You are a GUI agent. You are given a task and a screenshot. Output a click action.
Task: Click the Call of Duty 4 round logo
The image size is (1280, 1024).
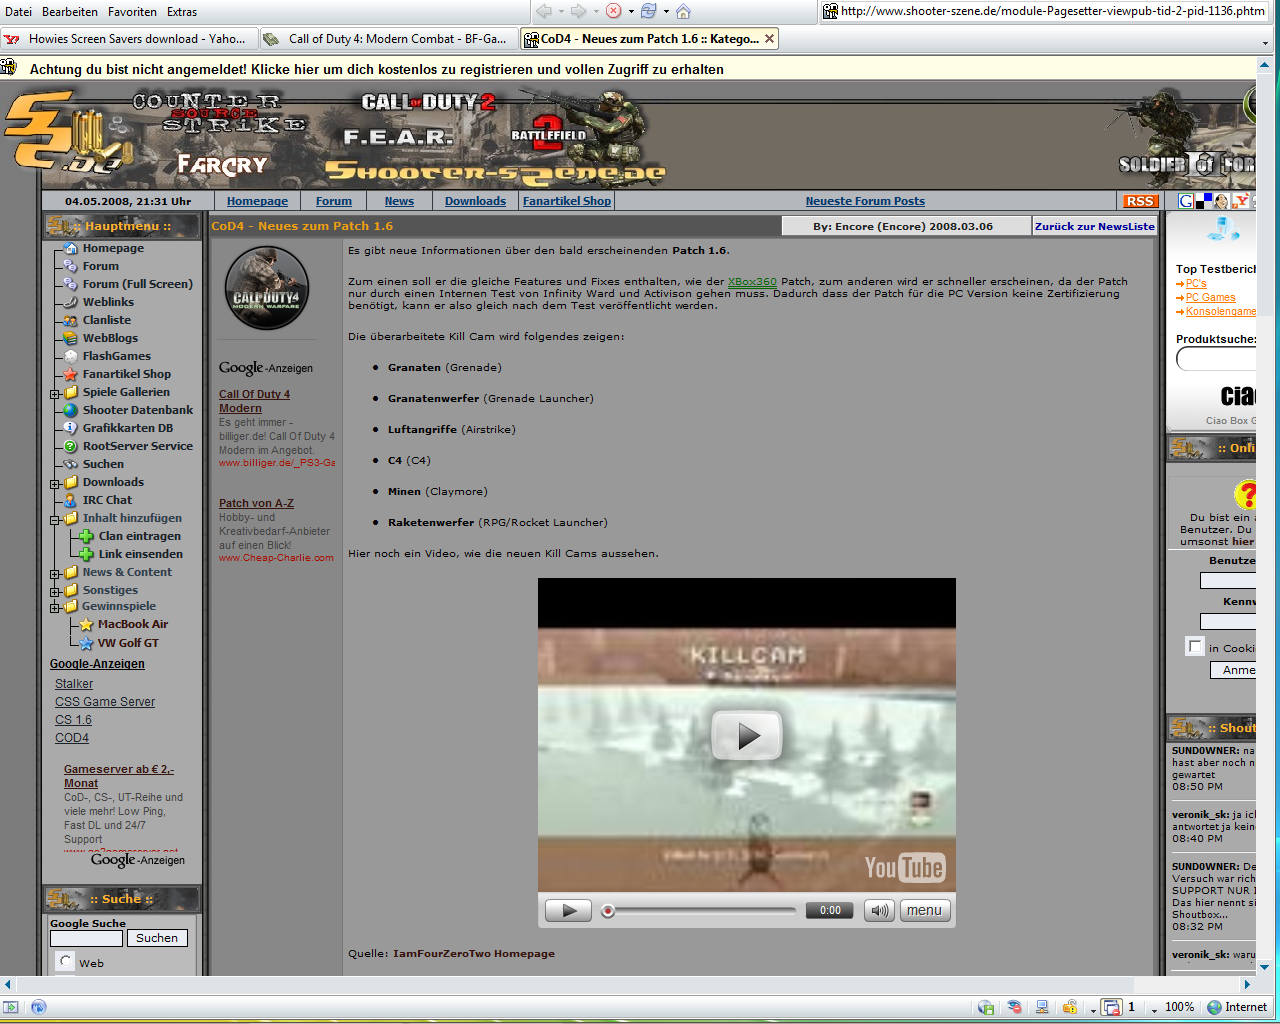click(x=267, y=288)
